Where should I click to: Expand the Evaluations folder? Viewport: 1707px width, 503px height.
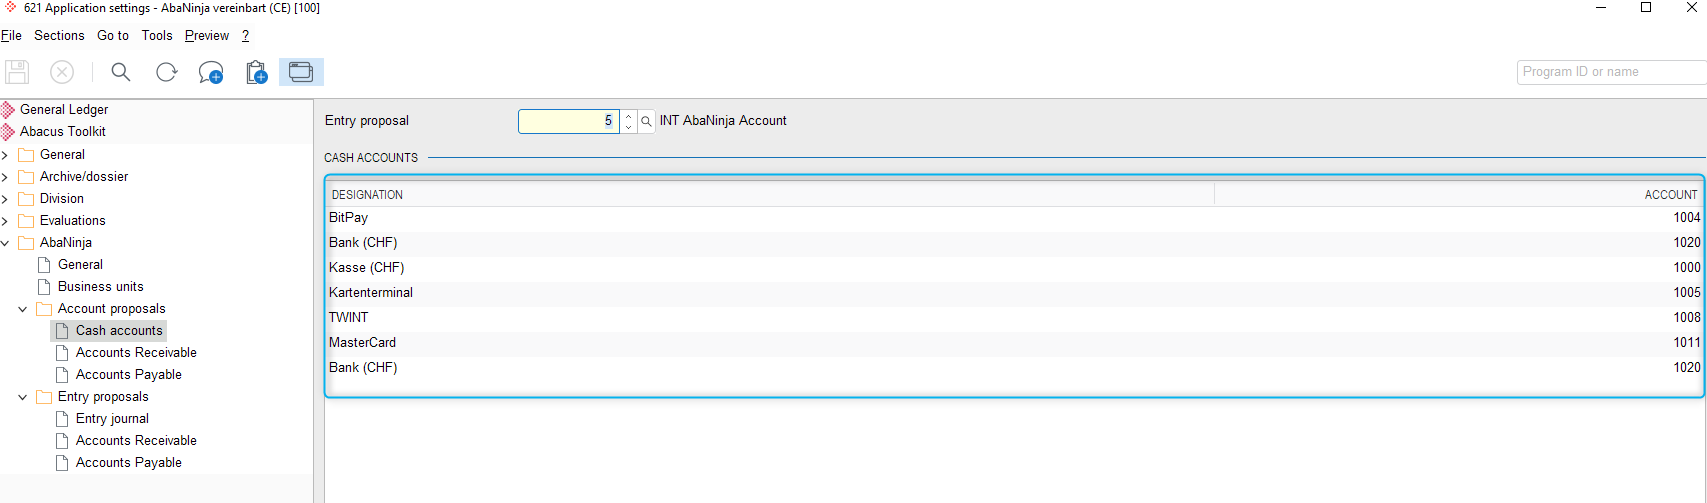coord(5,221)
